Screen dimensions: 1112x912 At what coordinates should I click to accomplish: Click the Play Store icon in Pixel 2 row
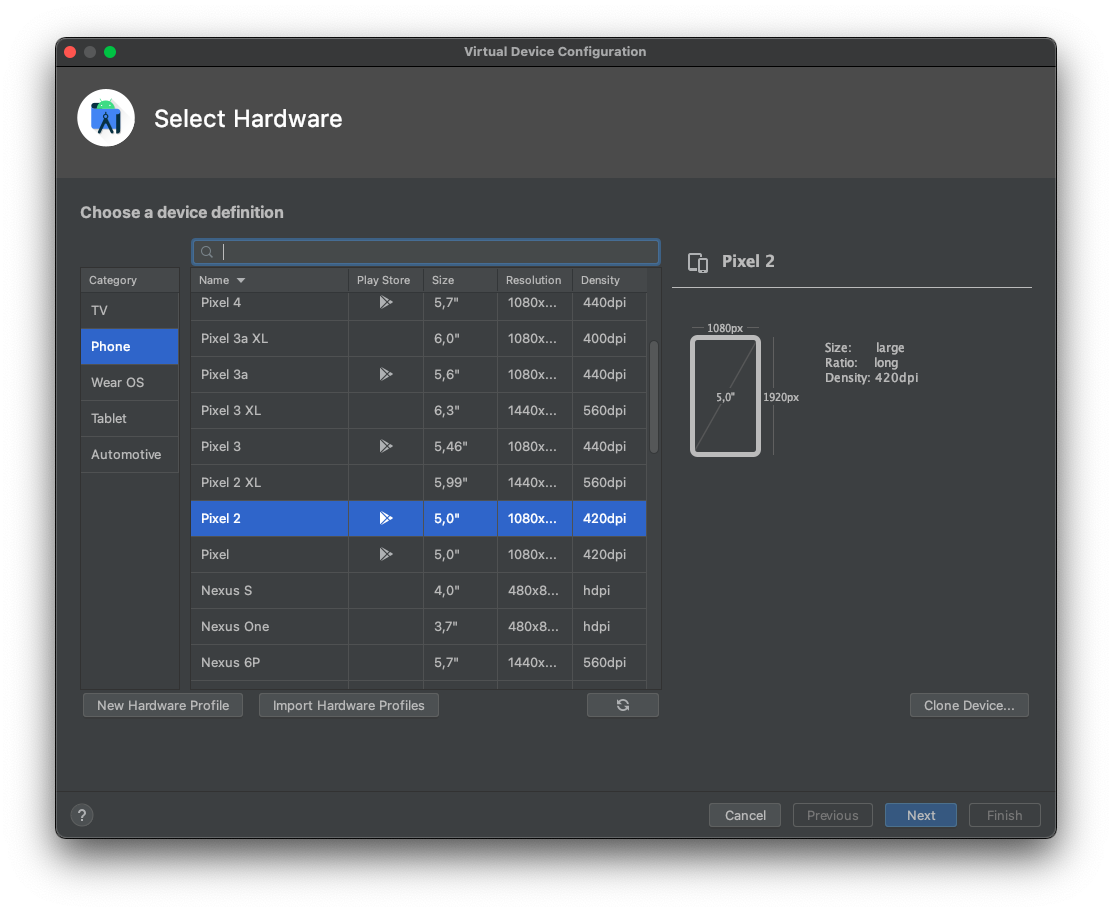click(386, 518)
